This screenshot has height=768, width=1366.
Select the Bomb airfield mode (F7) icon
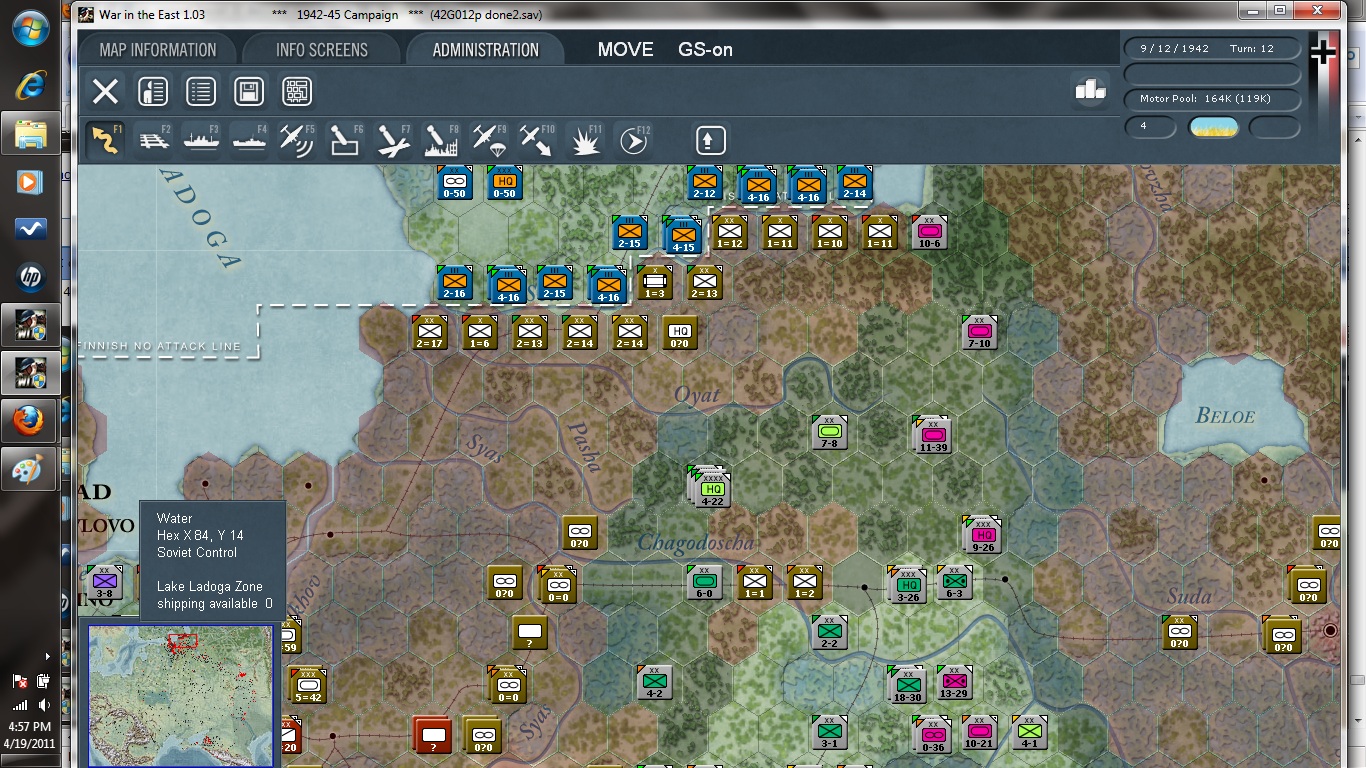tap(393, 140)
